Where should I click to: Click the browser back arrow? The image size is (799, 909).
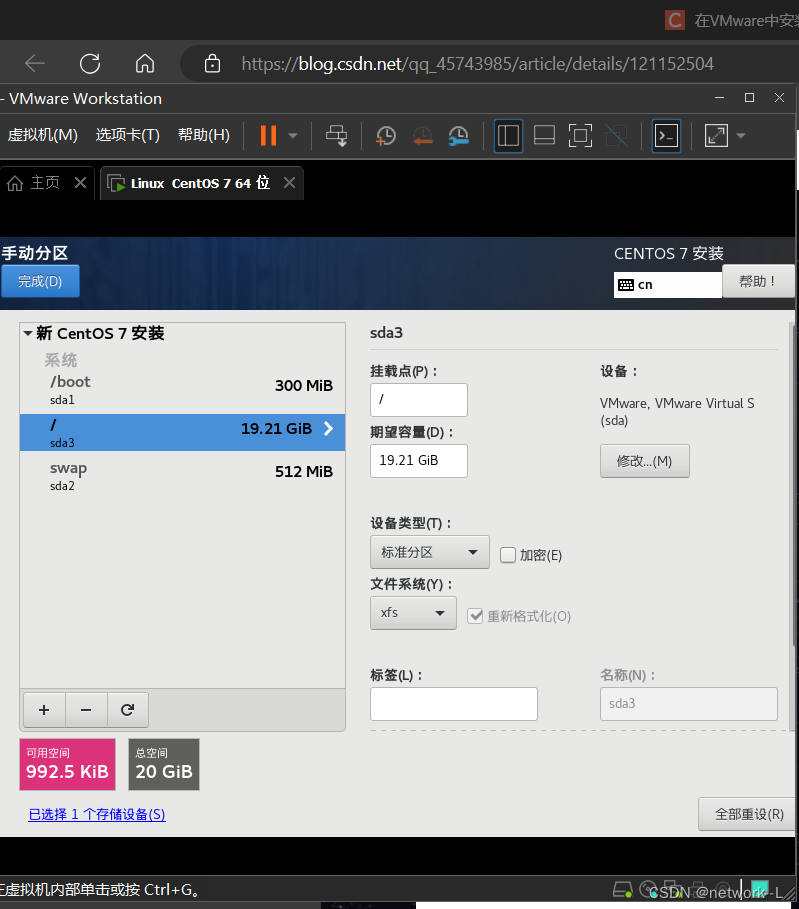(x=35, y=63)
